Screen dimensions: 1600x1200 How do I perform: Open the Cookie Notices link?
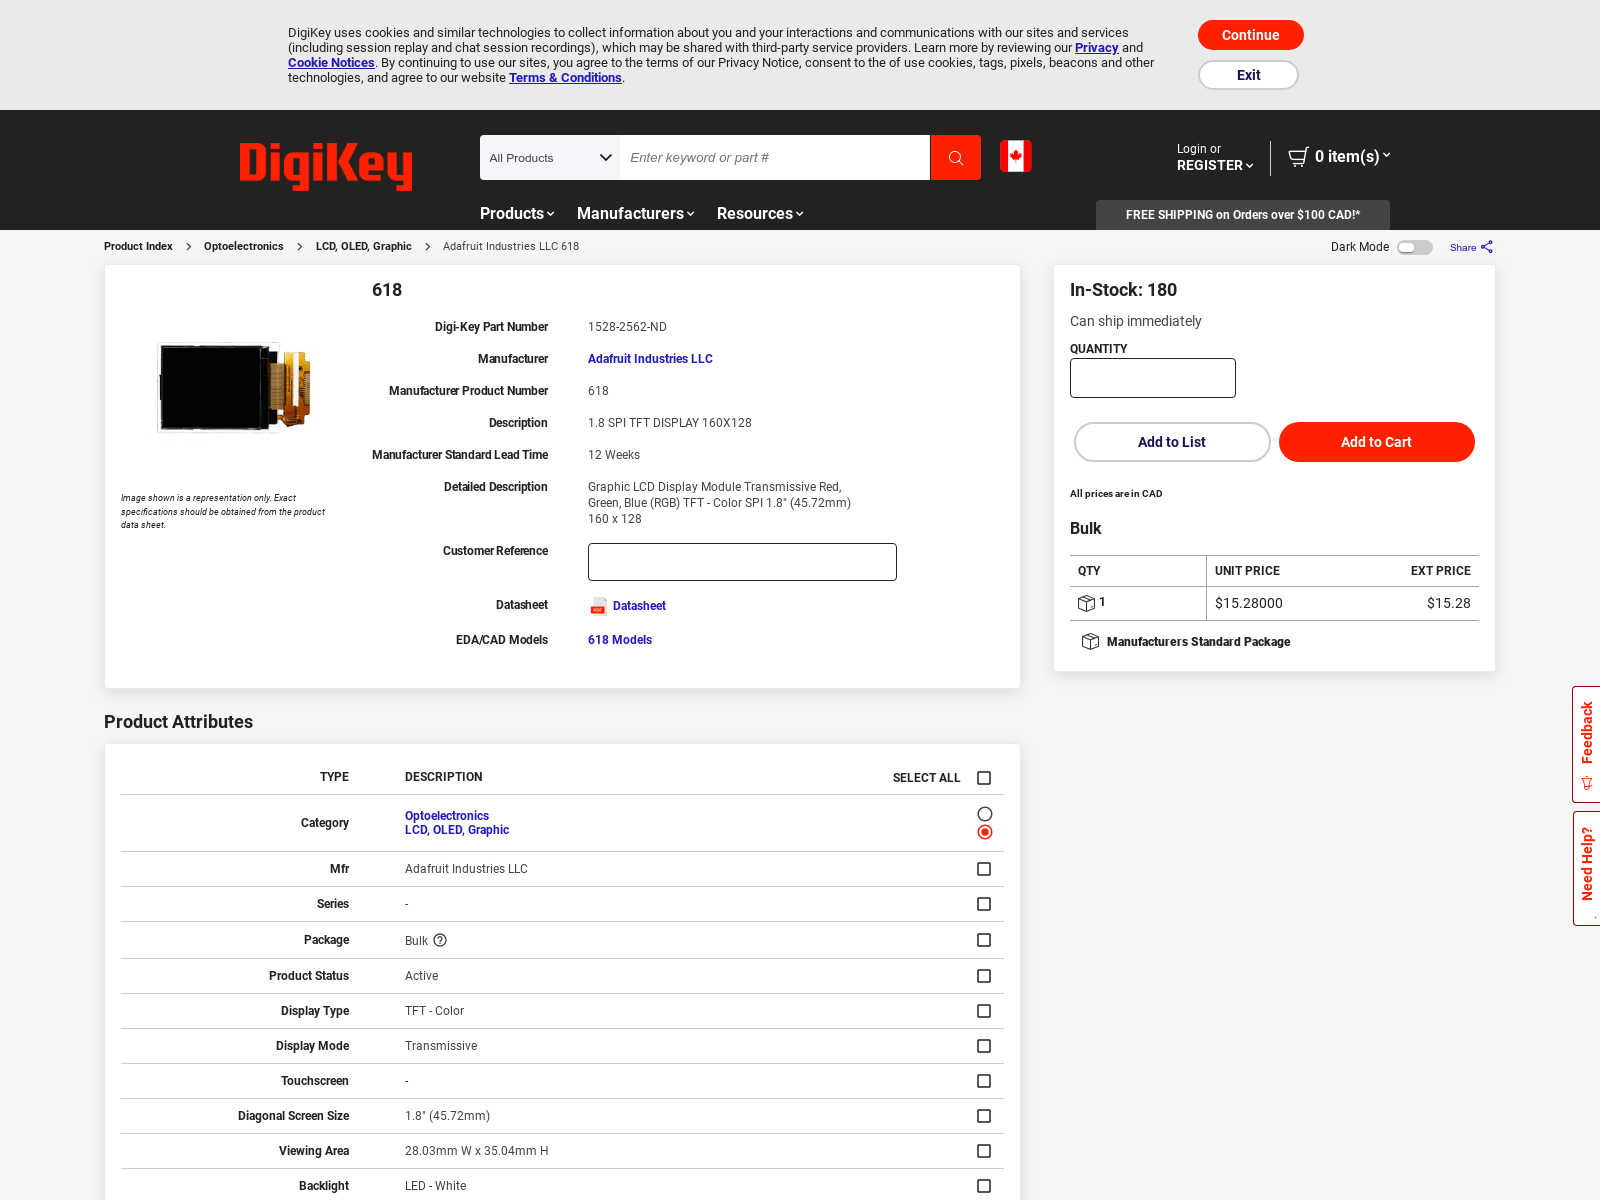point(331,63)
